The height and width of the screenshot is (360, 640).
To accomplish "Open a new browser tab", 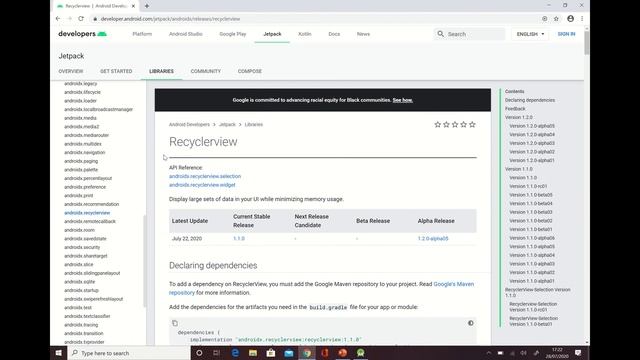I will pyautogui.click(x=147, y=6).
